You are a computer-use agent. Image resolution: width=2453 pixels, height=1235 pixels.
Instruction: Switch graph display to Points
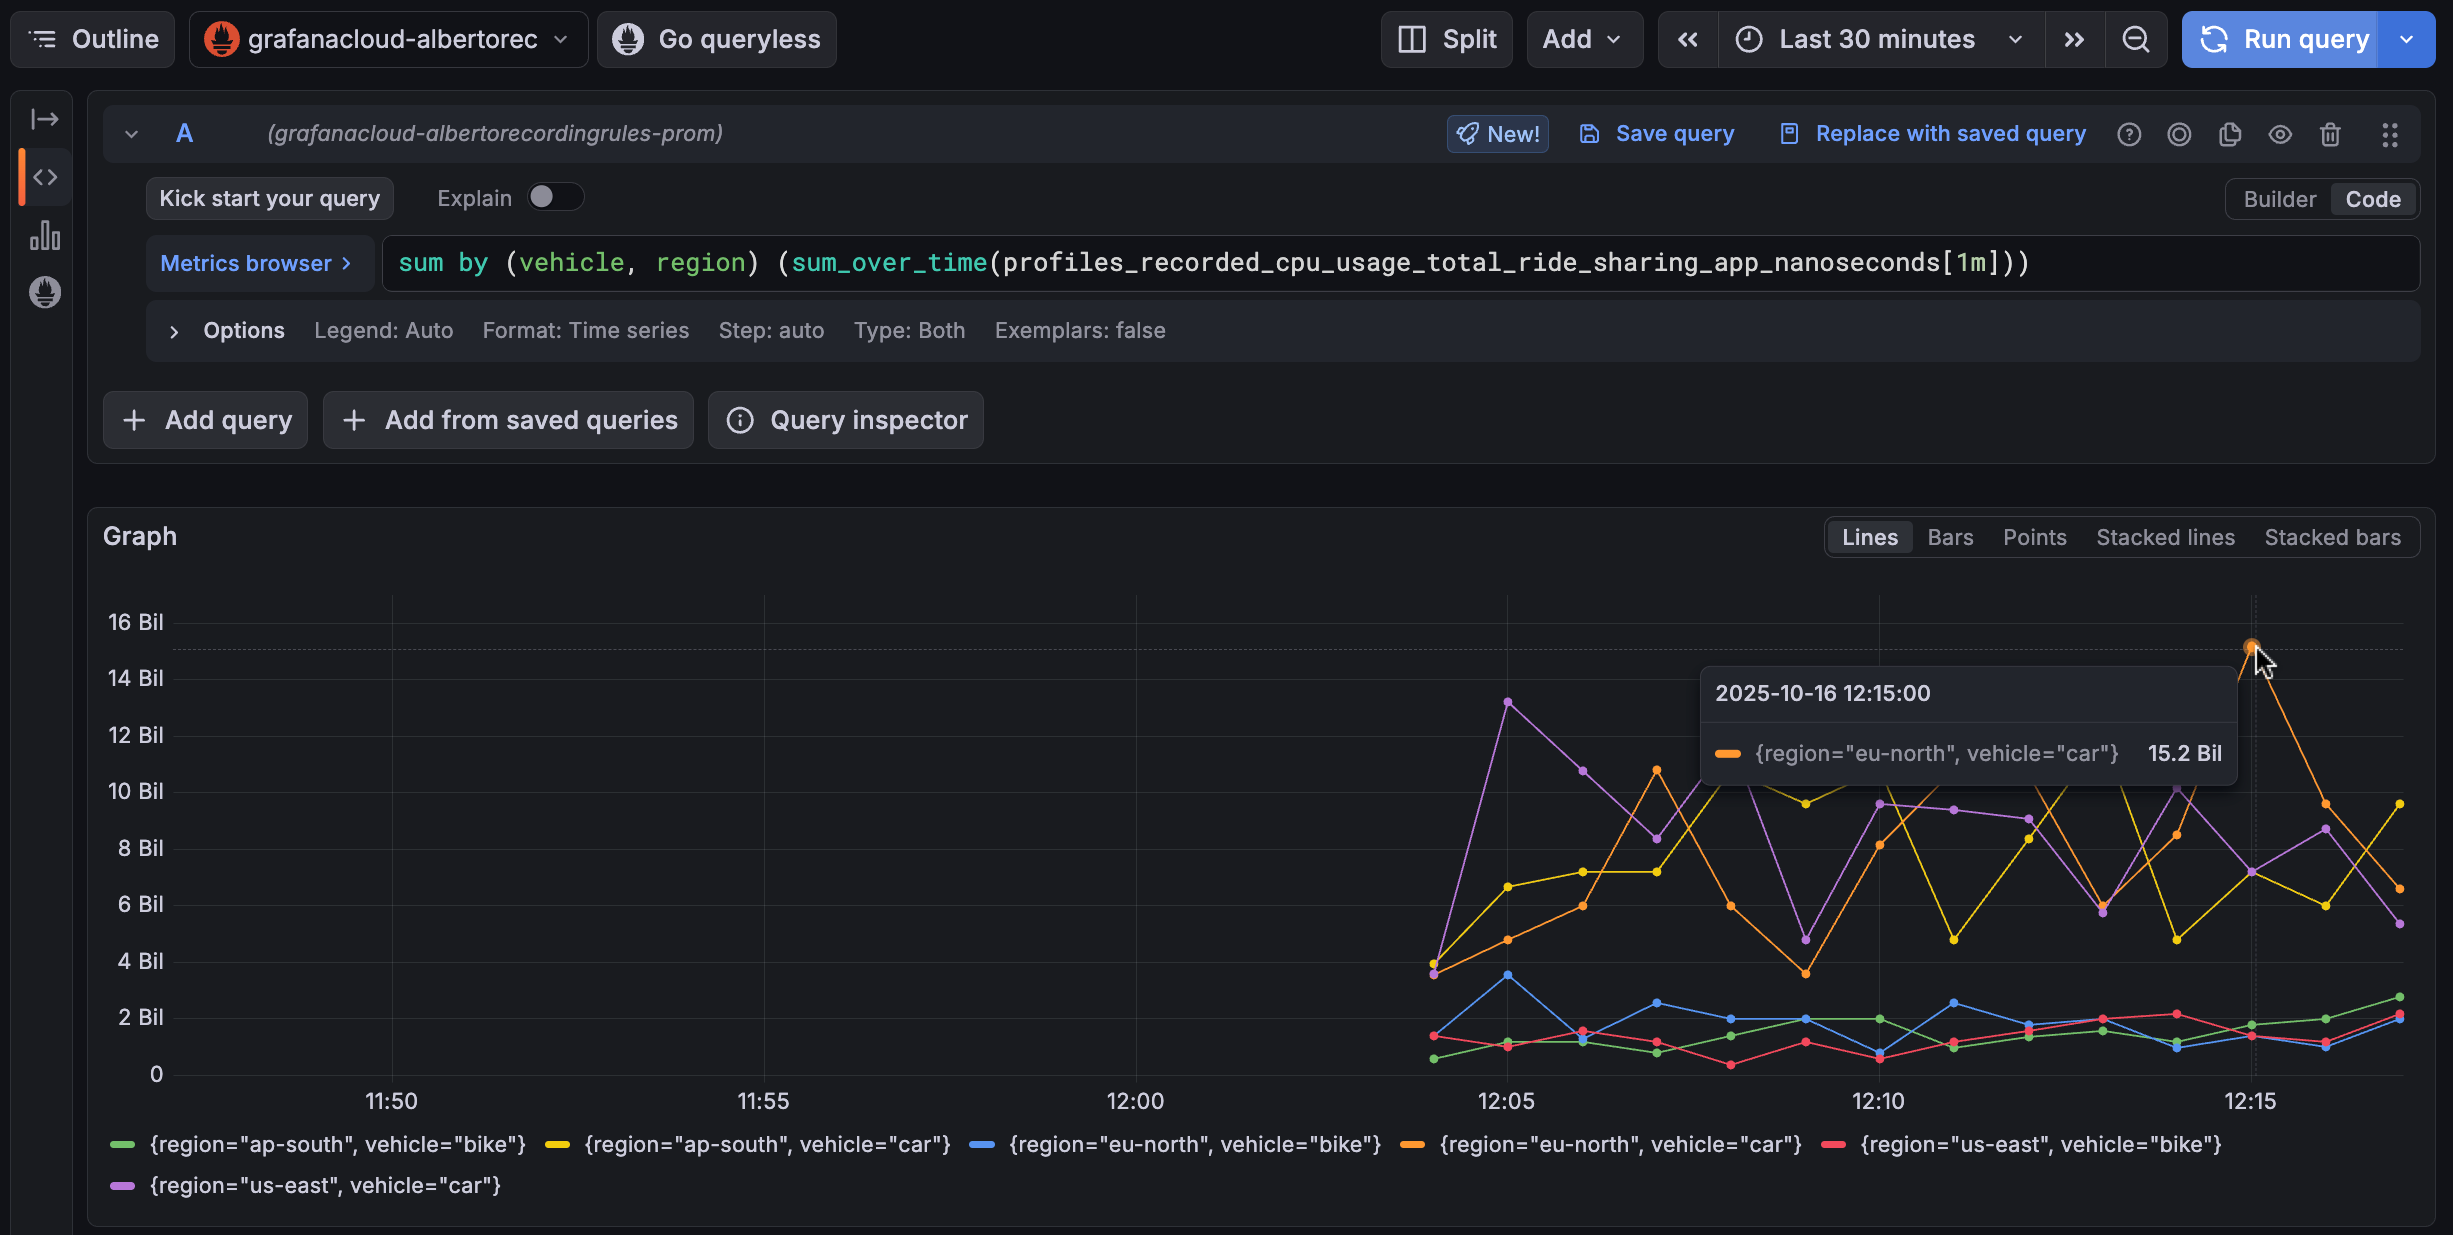coord(2034,537)
